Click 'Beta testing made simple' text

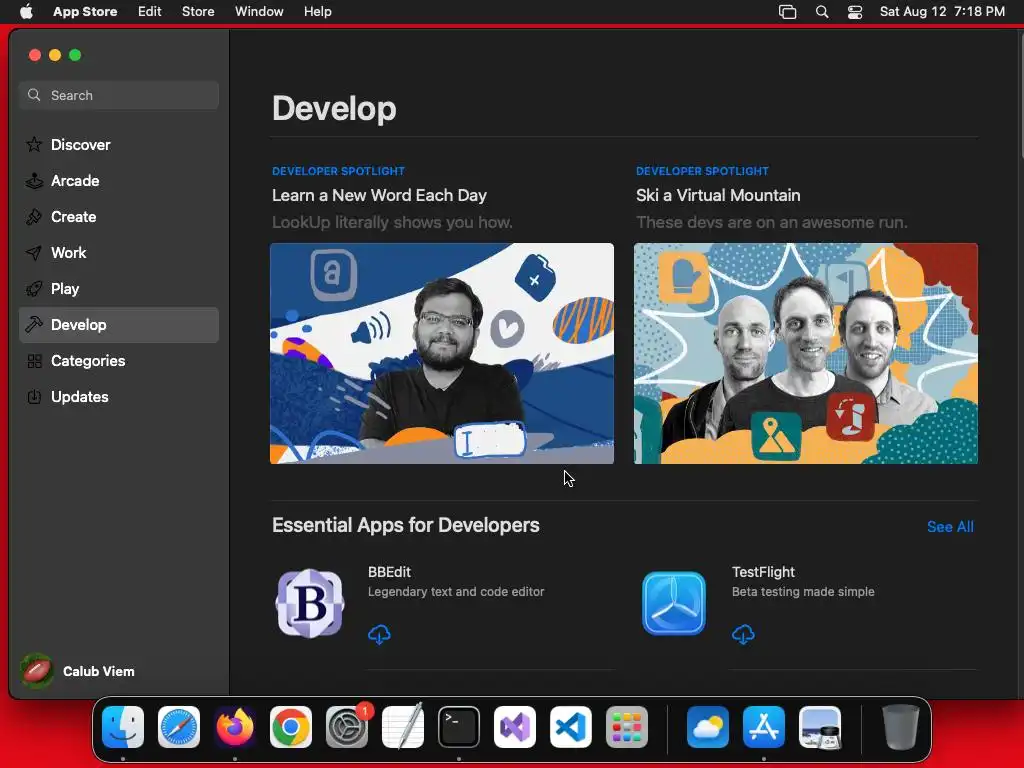803,592
